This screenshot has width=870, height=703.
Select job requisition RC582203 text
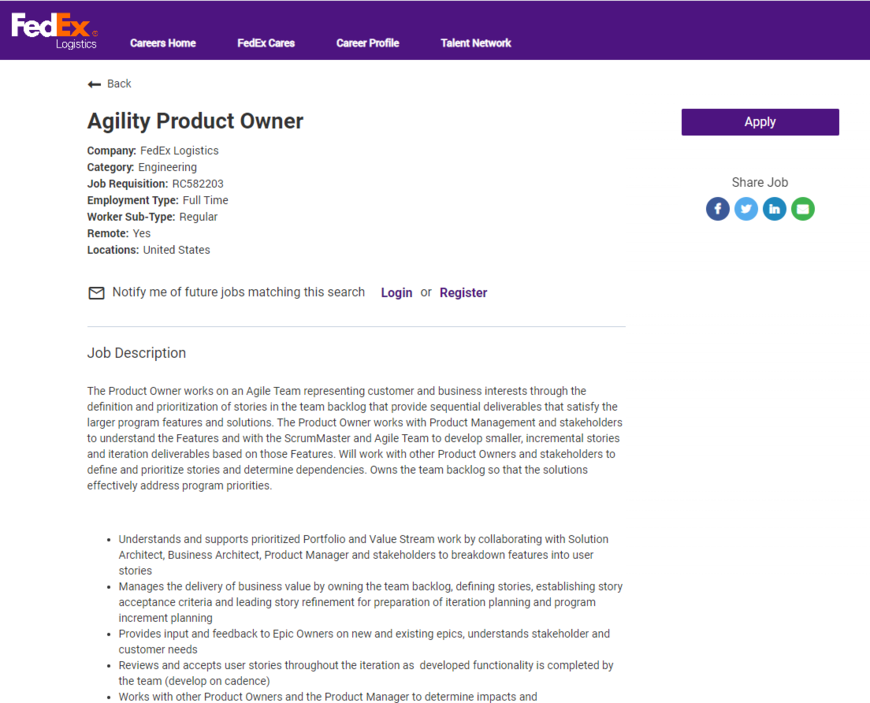[x=198, y=184]
